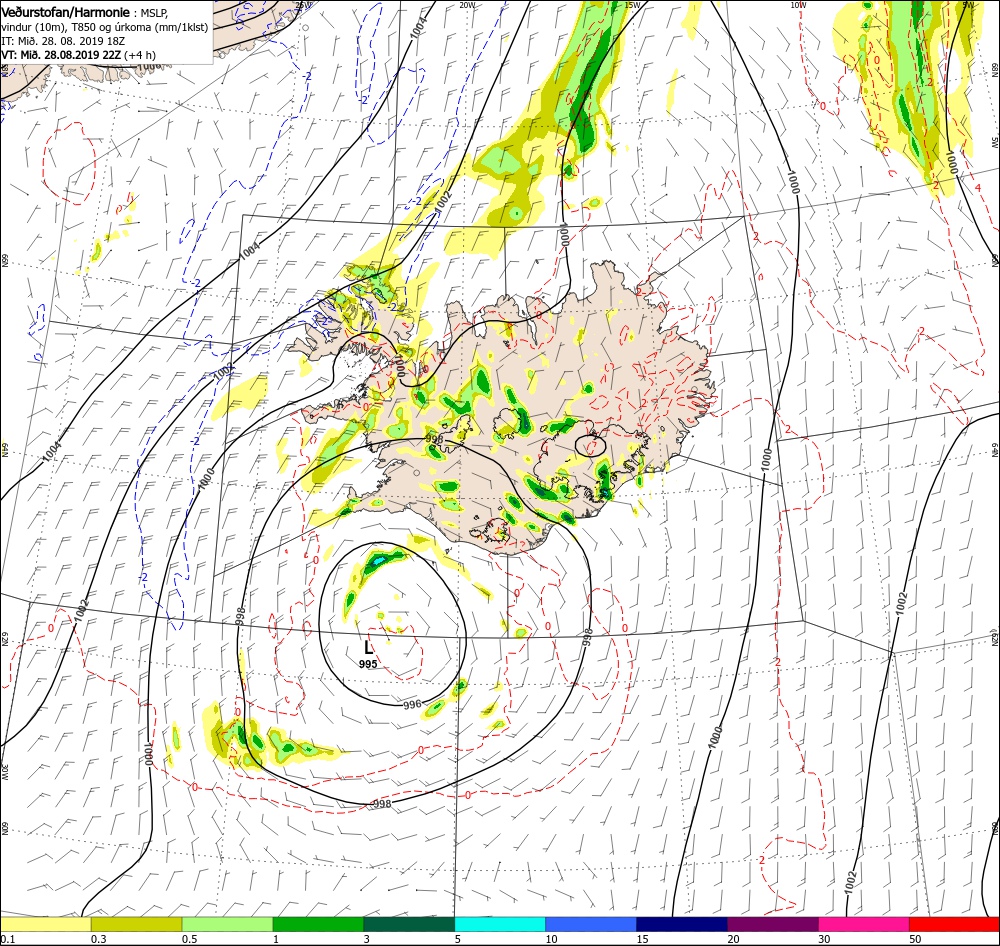Click the '50' legend value label

(x=916, y=939)
